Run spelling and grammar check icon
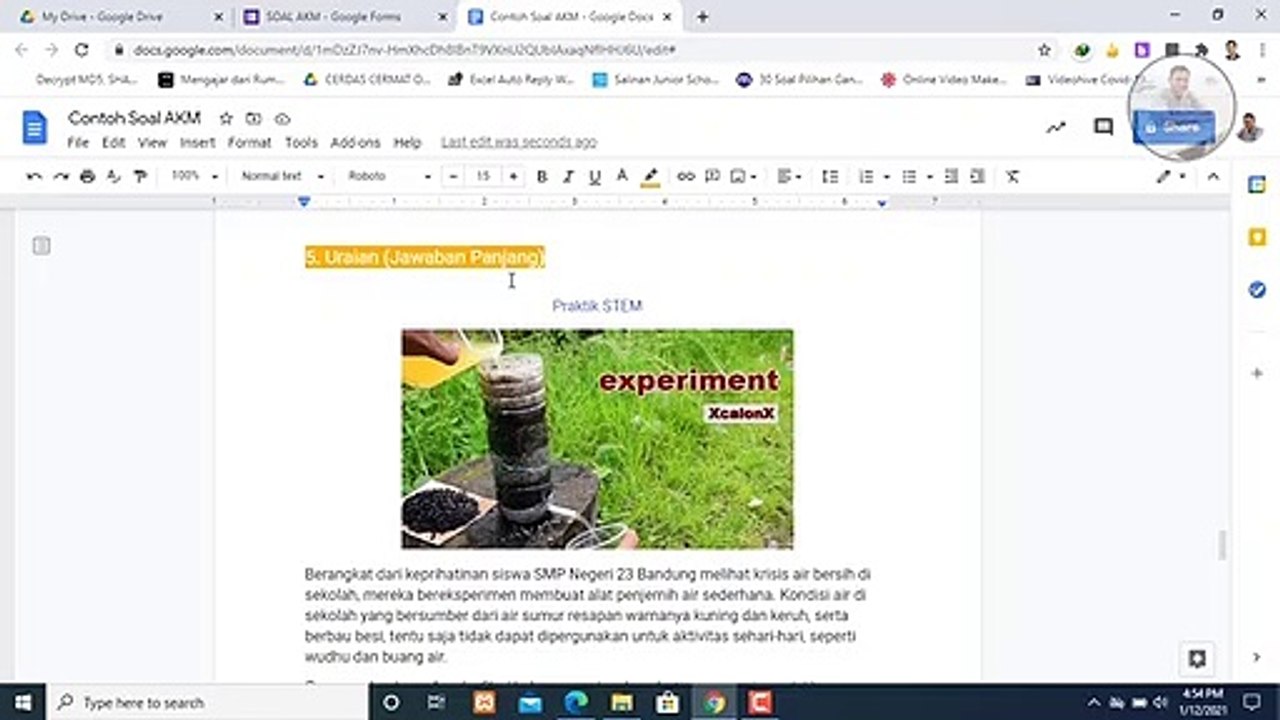The width and height of the screenshot is (1280, 720). [113, 176]
